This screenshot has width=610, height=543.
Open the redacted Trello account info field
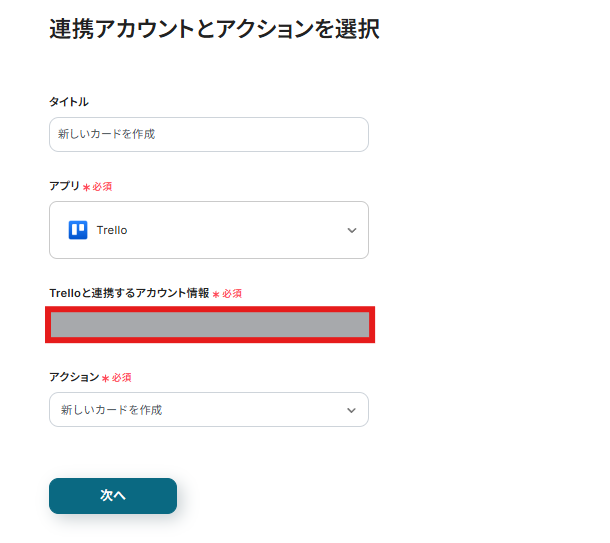click(x=210, y=325)
